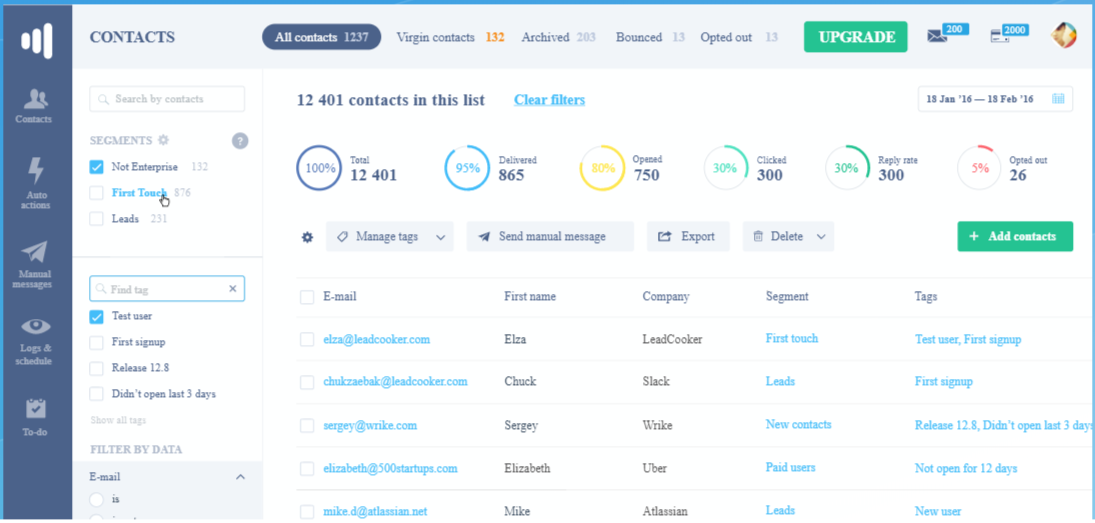Screen dimensions: 1095x523
Task: Select the E-mail filter 'is' radio button
Action: pyautogui.click(x=96, y=499)
